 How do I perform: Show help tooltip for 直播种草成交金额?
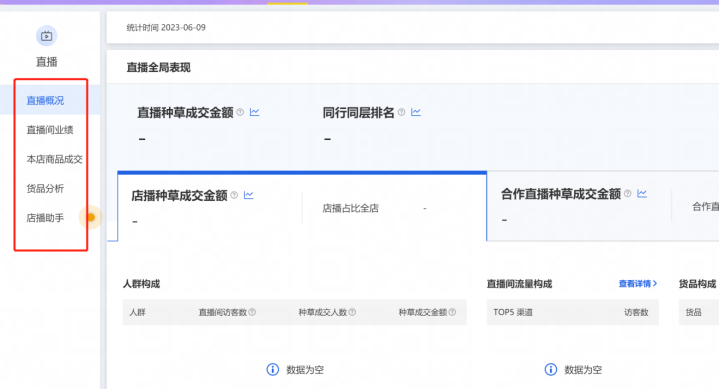click(x=240, y=112)
